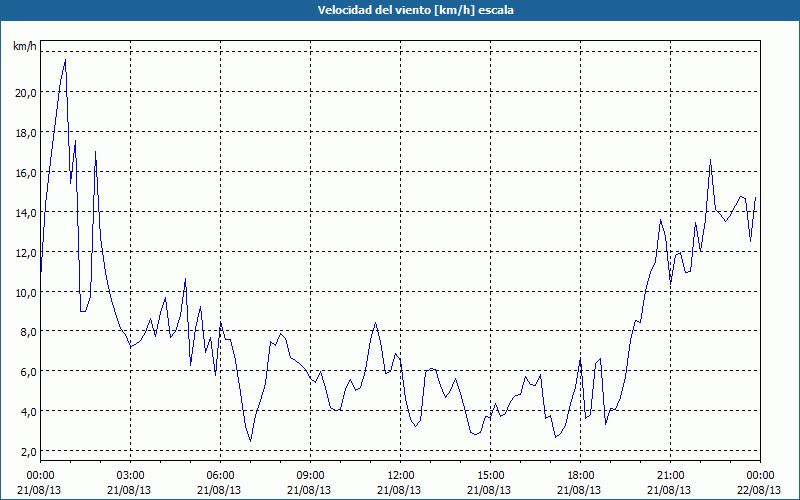Click the evening peak after 22:00
This screenshot has width=800, height=500.
pyautogui.click(x=710, y=160)
